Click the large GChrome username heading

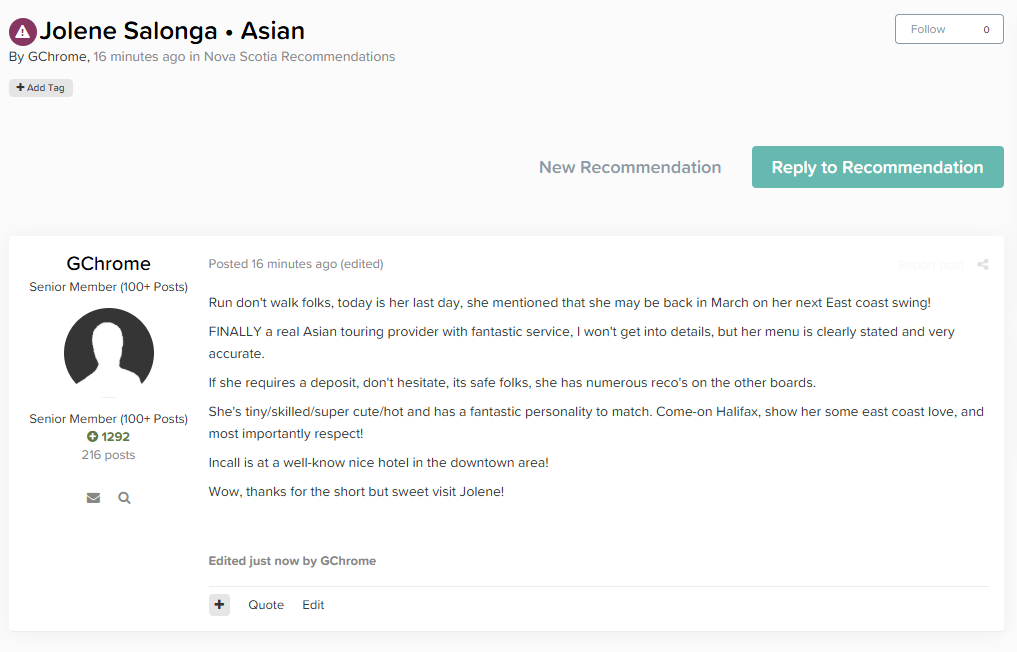(x=108, y=264)
